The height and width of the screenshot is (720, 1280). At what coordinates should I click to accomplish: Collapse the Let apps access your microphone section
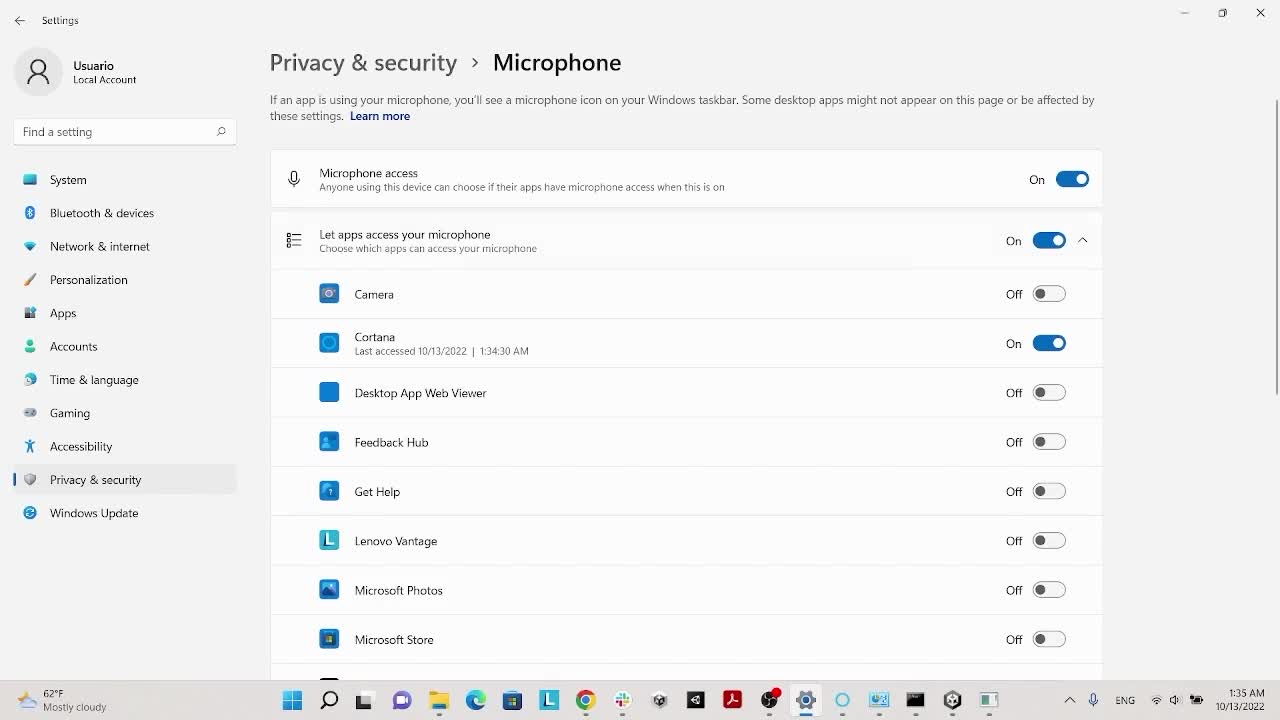pyautogui.click(x=1083, y=241)
